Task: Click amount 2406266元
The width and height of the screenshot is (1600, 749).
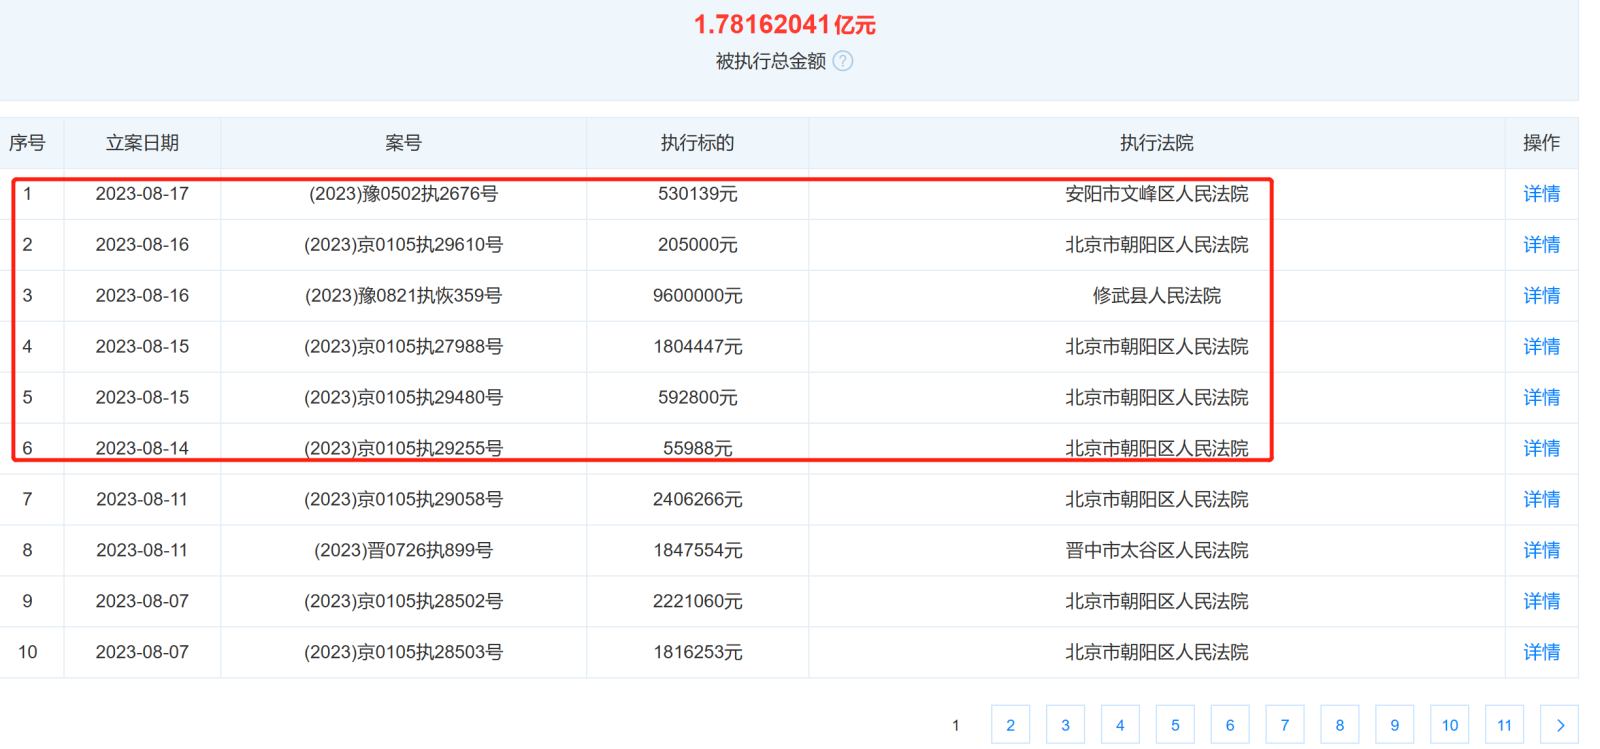Action: (697, 499)
